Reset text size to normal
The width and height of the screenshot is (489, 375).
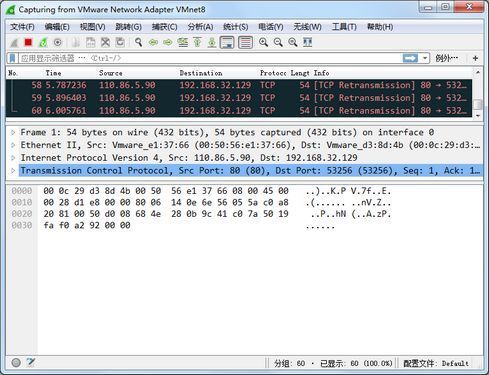[293, 42]
